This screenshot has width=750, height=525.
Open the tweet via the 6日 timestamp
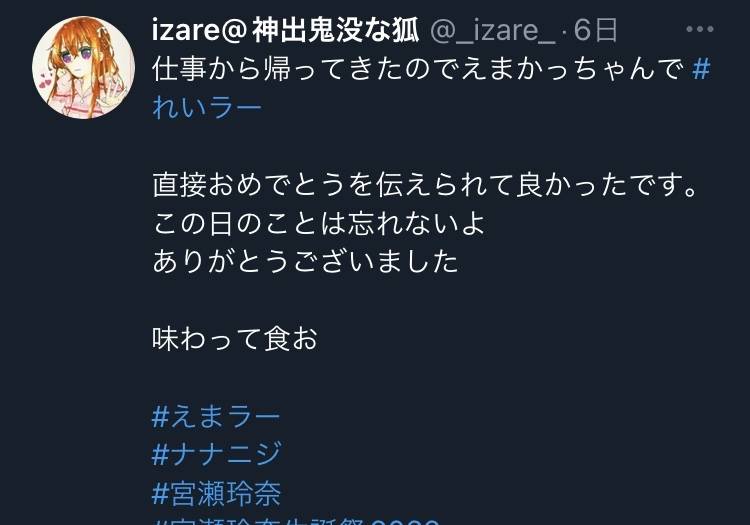[x=596, y=30]
